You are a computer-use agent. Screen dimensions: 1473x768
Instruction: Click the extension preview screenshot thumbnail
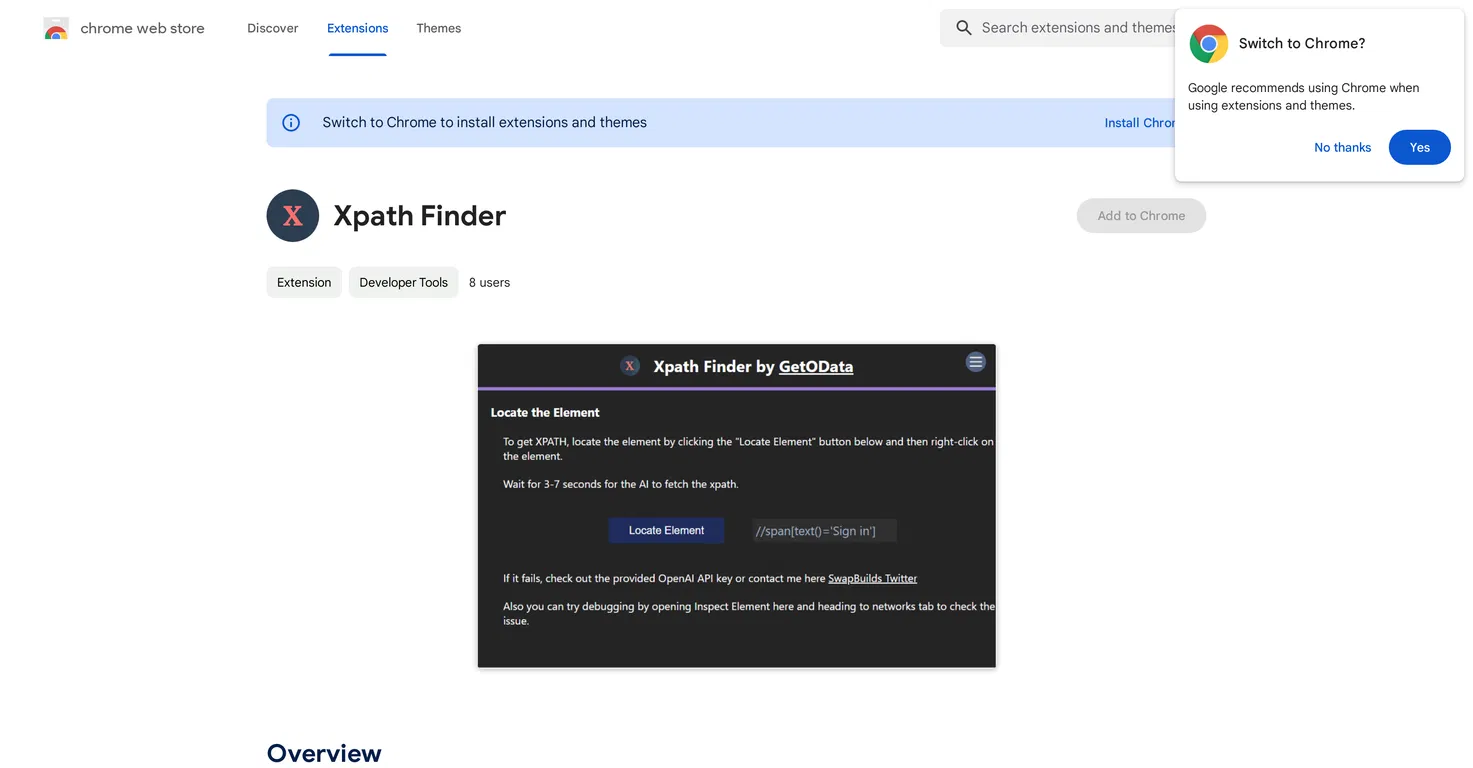click(737, 506)
